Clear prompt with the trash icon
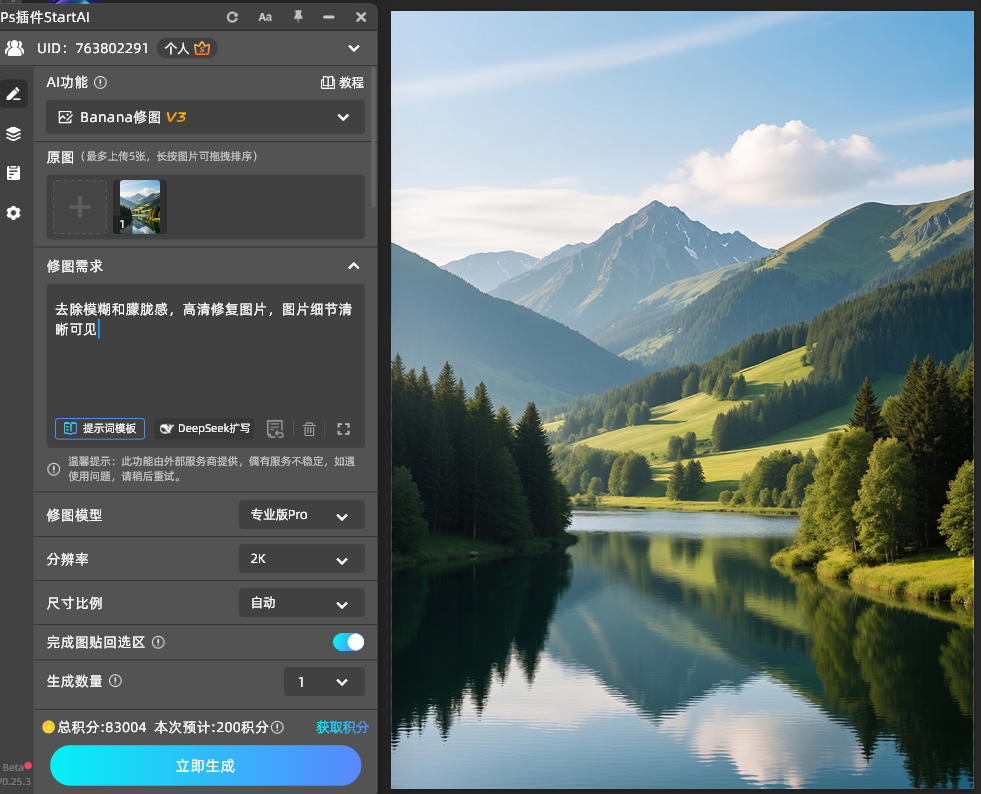 tap(309, 429)
